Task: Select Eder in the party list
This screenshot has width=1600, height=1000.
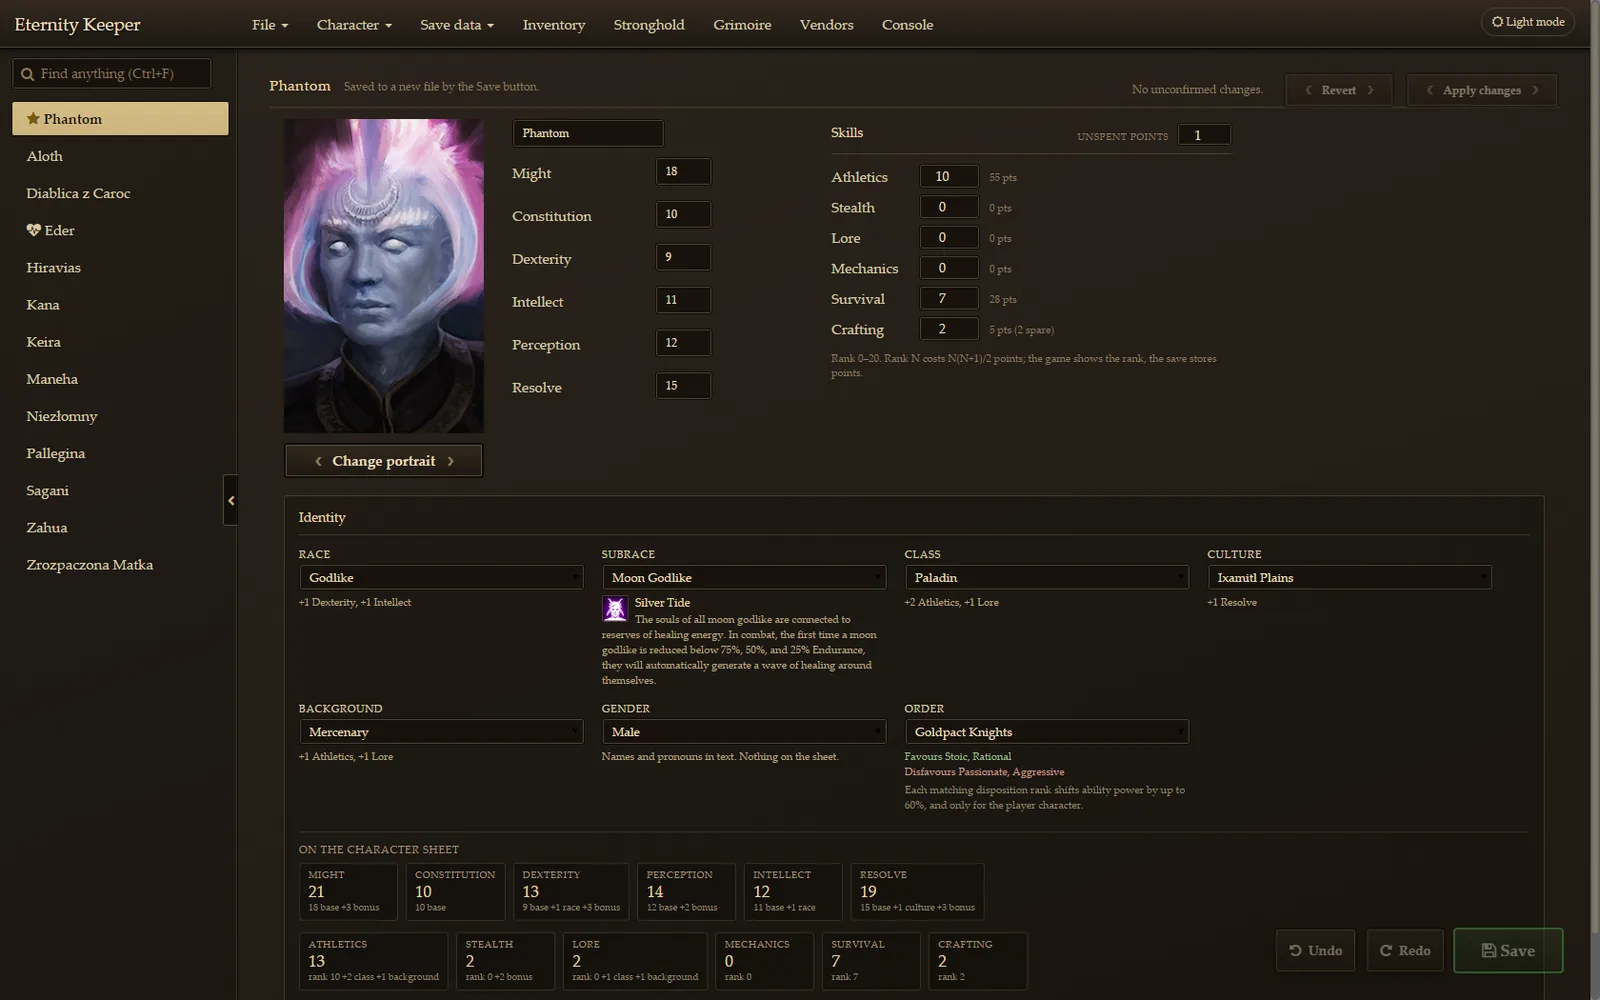Action: point(120,230)
